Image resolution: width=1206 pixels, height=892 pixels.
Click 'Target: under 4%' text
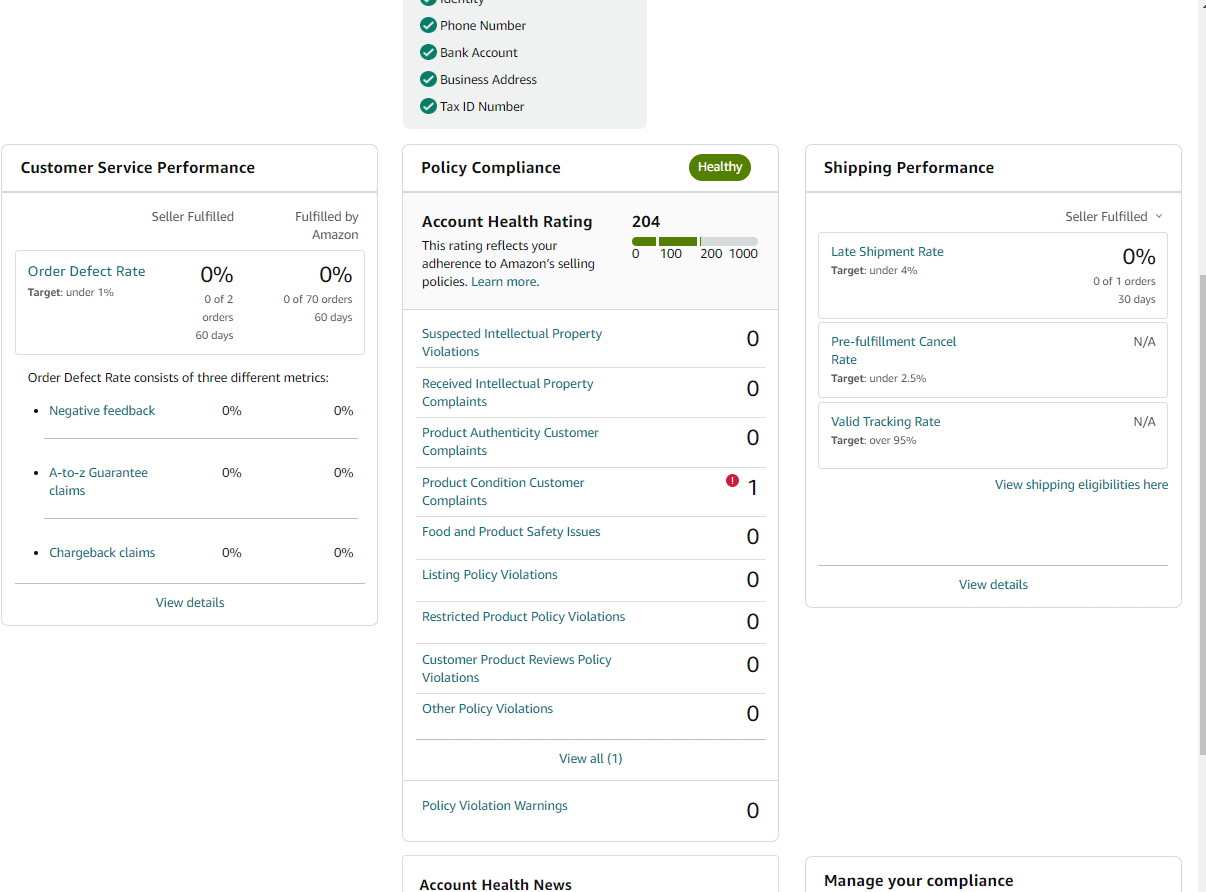click(x=874, y=270)
